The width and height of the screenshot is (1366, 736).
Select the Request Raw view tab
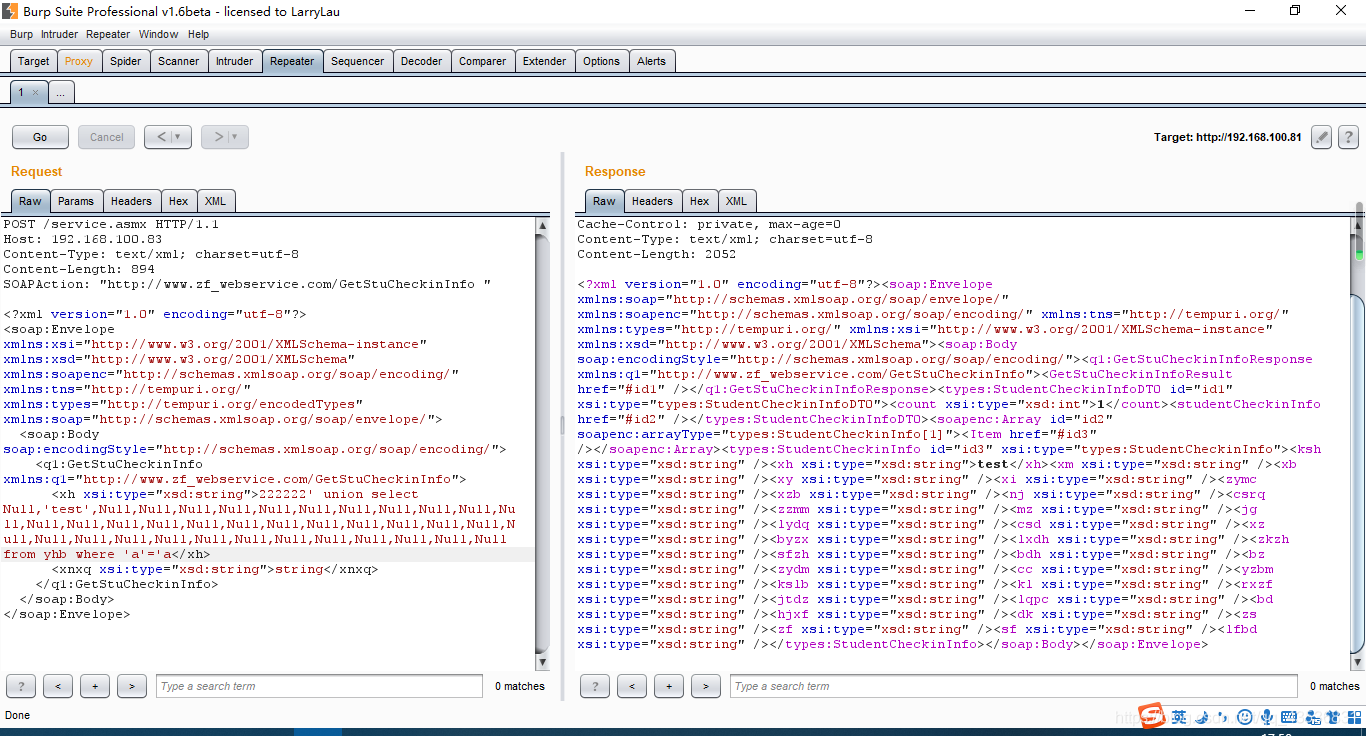(30, 201)
